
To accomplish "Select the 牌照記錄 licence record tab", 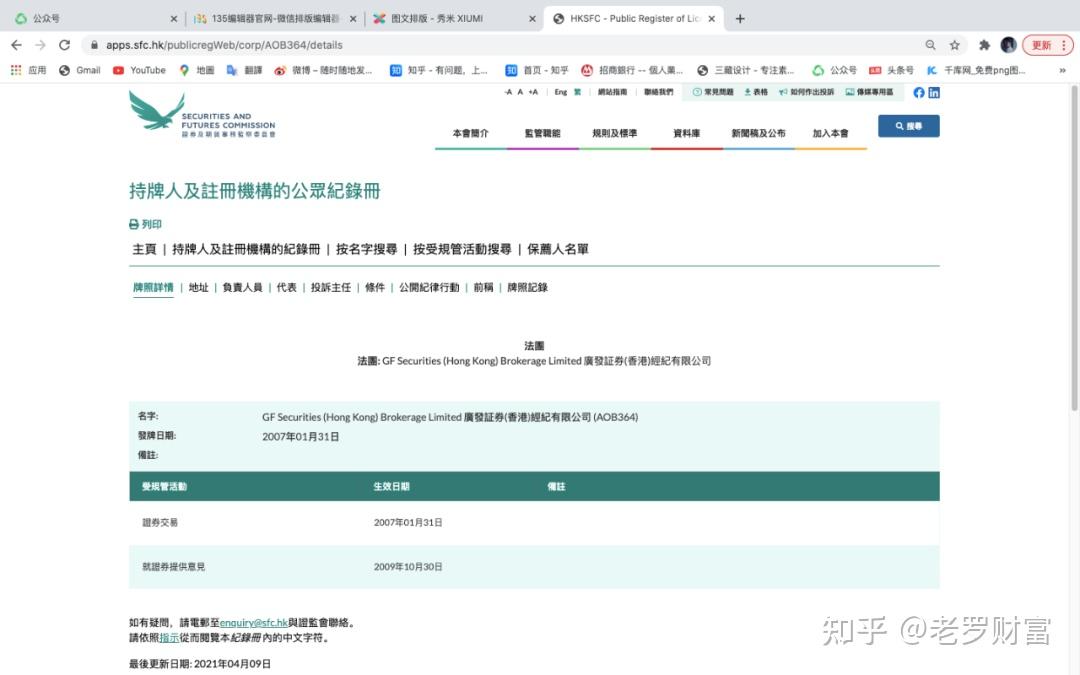I will [528, 287].
